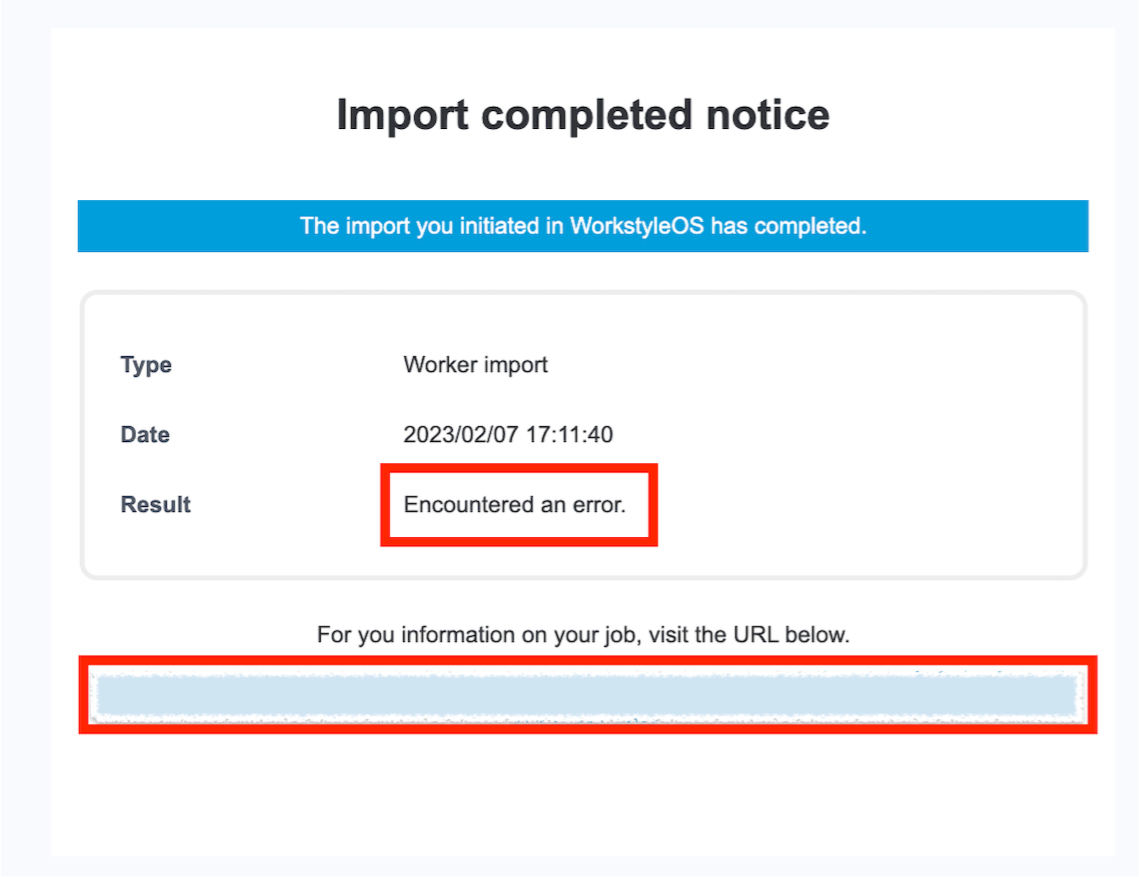Click the word "URL" in the info sentence
The image size is (1139, 877).
[x=756, y=634]
